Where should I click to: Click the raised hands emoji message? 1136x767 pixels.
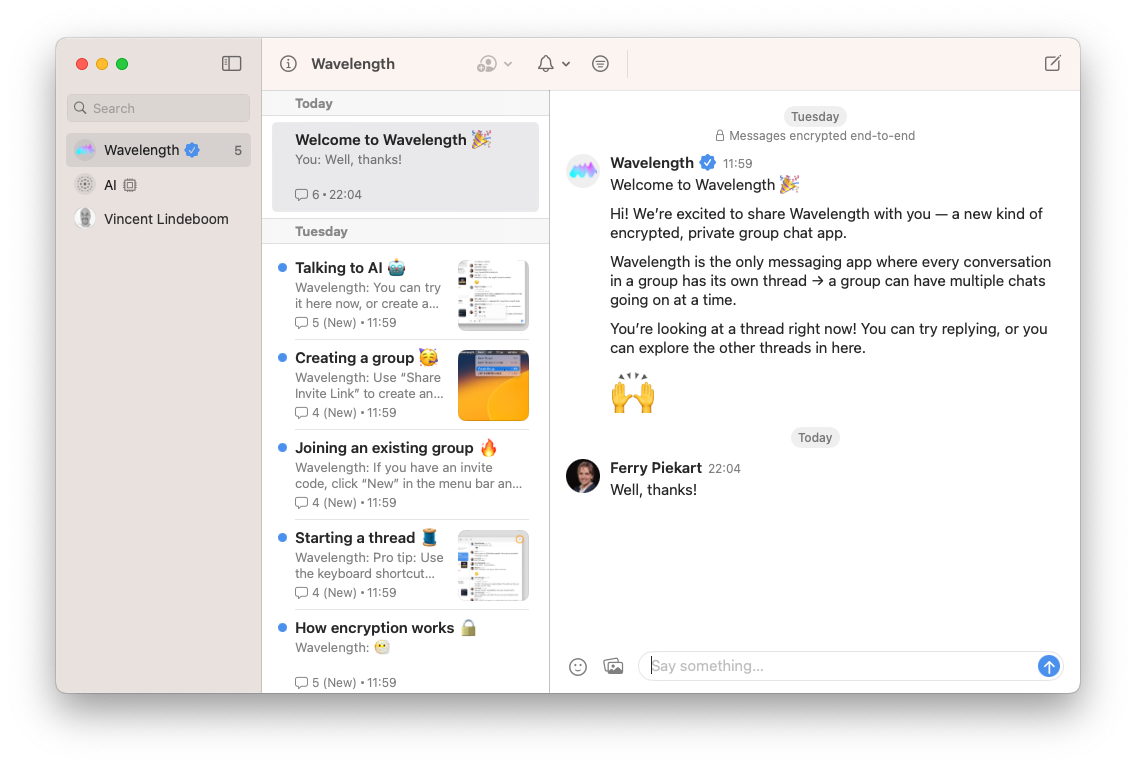633,393
